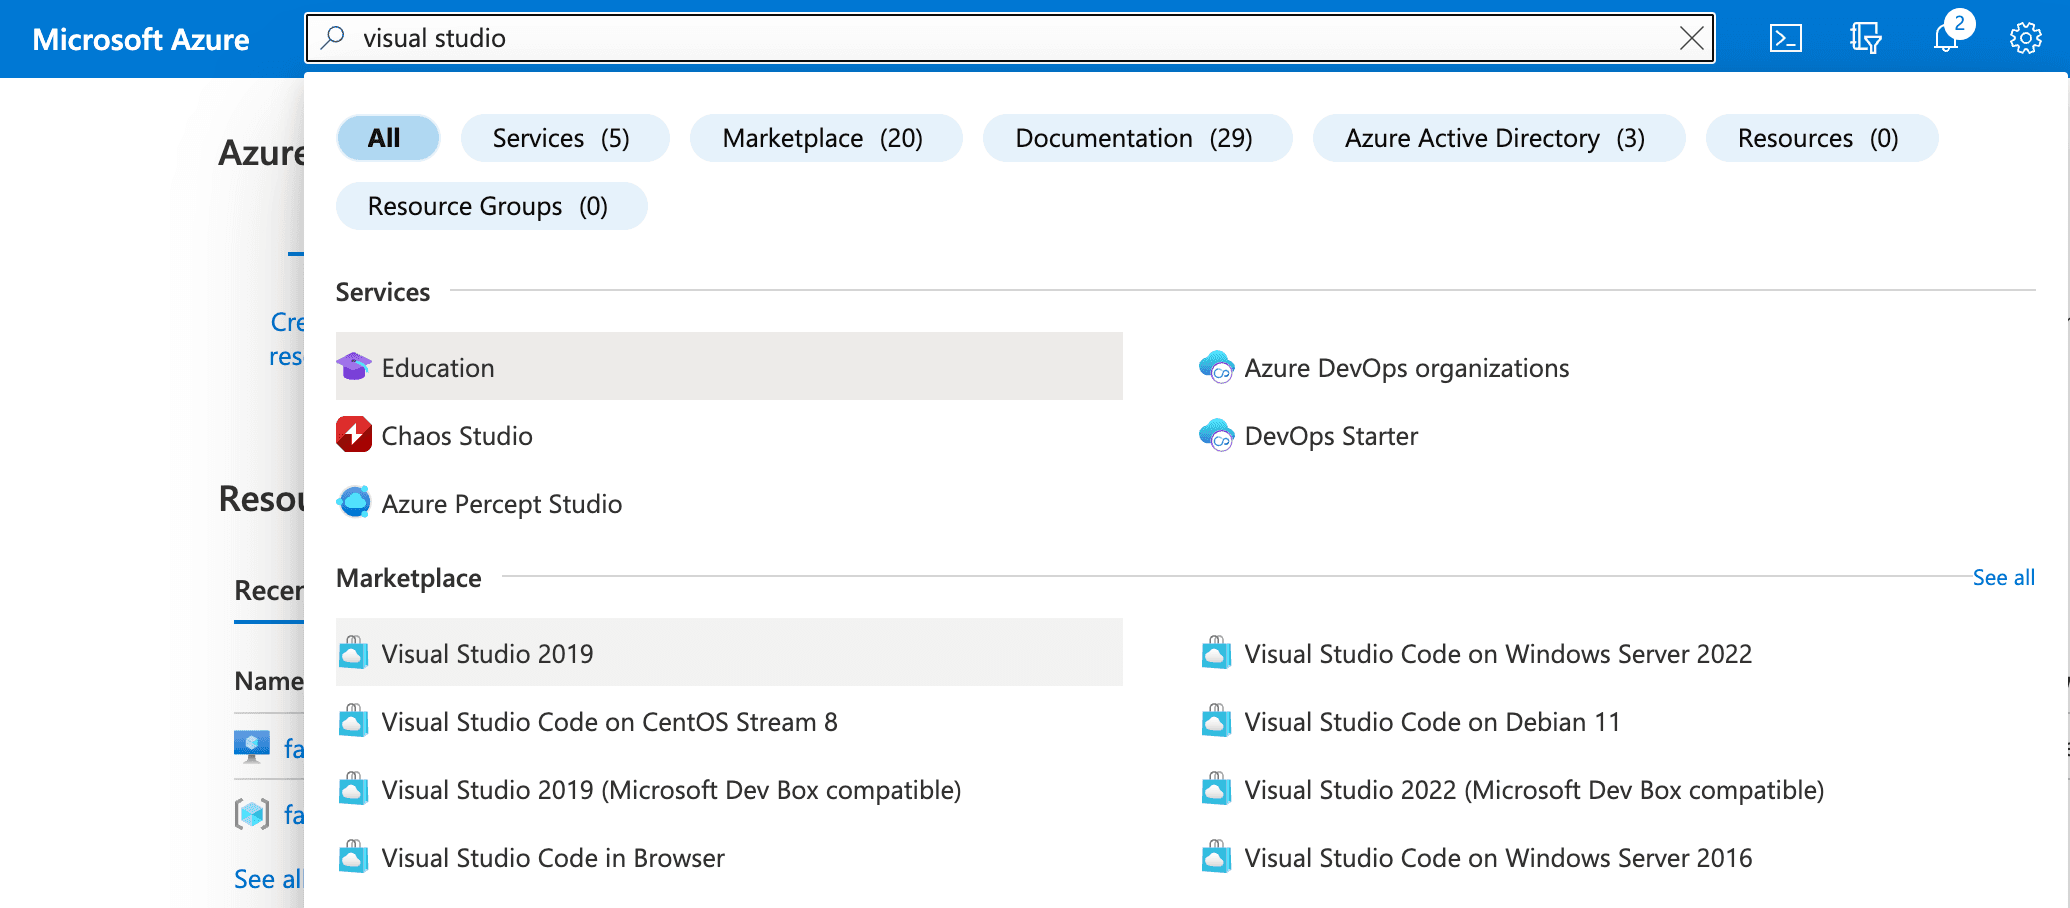This screenshot has width=2070, height=908.
Task: Click the DevOps Starter icon
Action: click(1216, 435)
